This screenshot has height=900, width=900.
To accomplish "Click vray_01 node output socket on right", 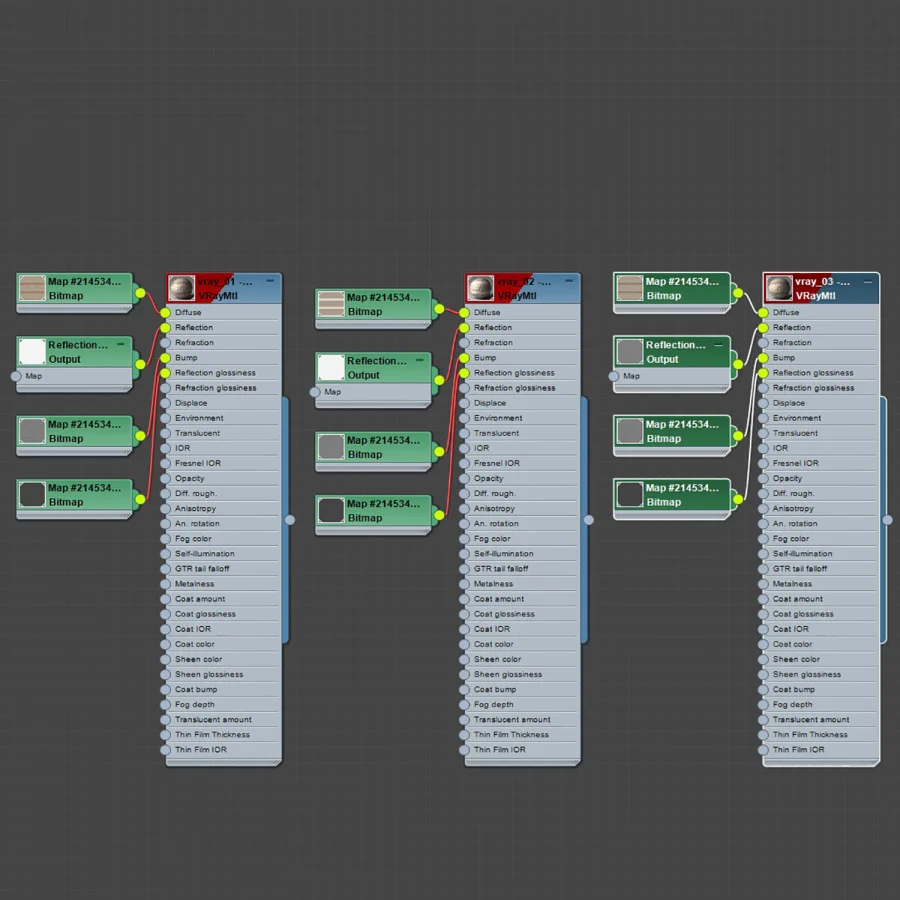I will tap(290, 520).
